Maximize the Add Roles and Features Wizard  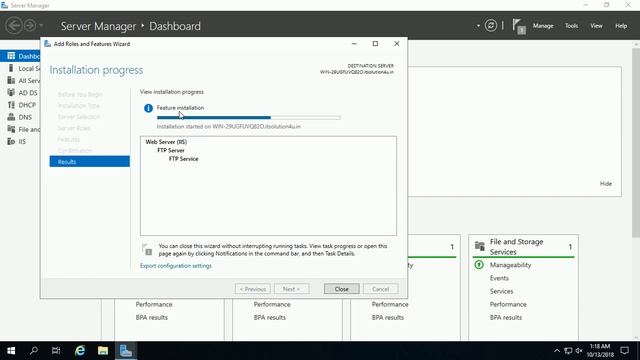pos(375,44)
